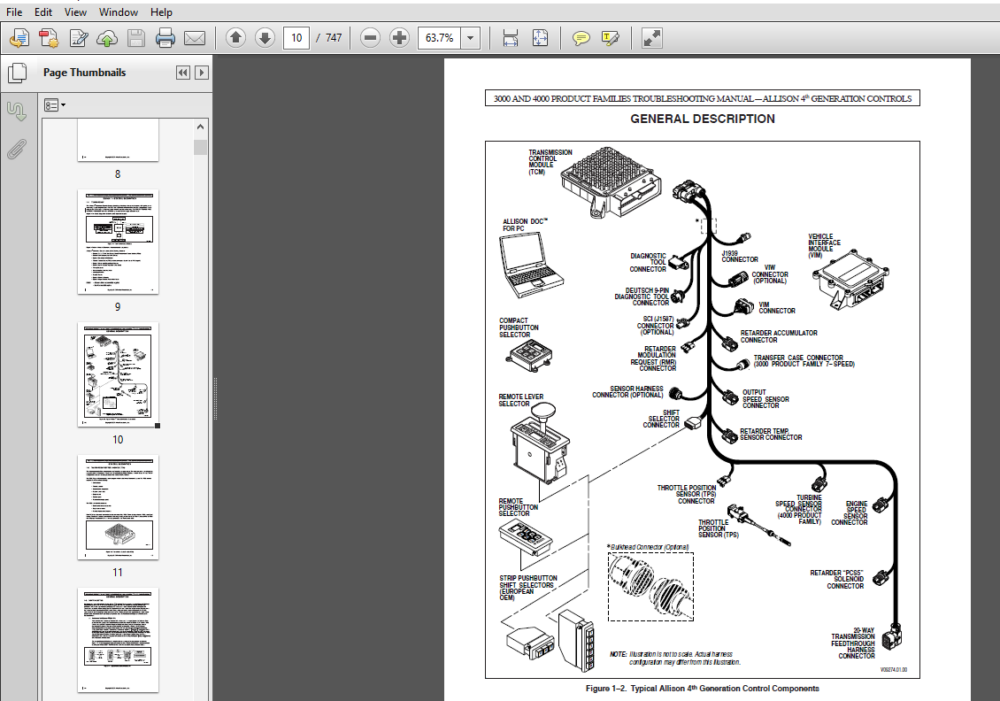Click the 'Page Thumbnails' panel title
The width and height of the screenshot is (1000, 701).
(x=84, y=73)
